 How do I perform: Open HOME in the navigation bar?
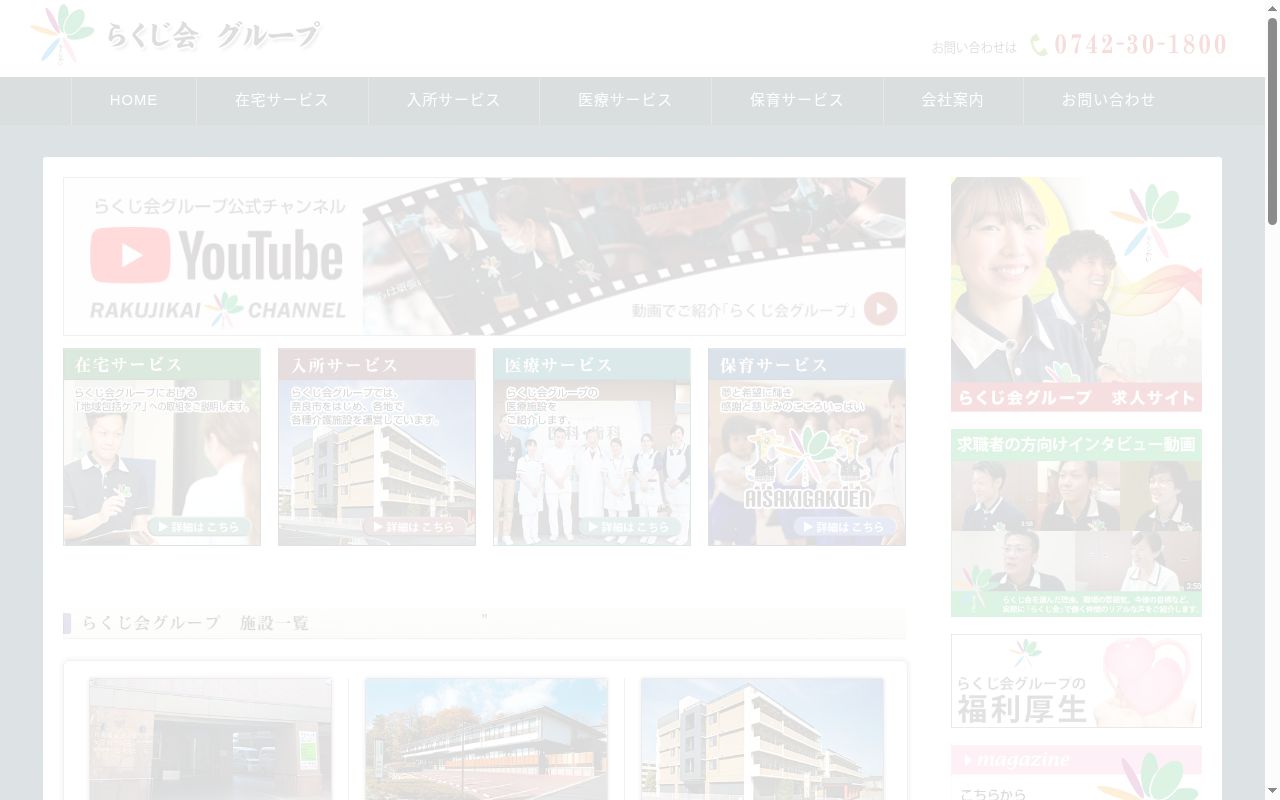(x=134, y=100)
